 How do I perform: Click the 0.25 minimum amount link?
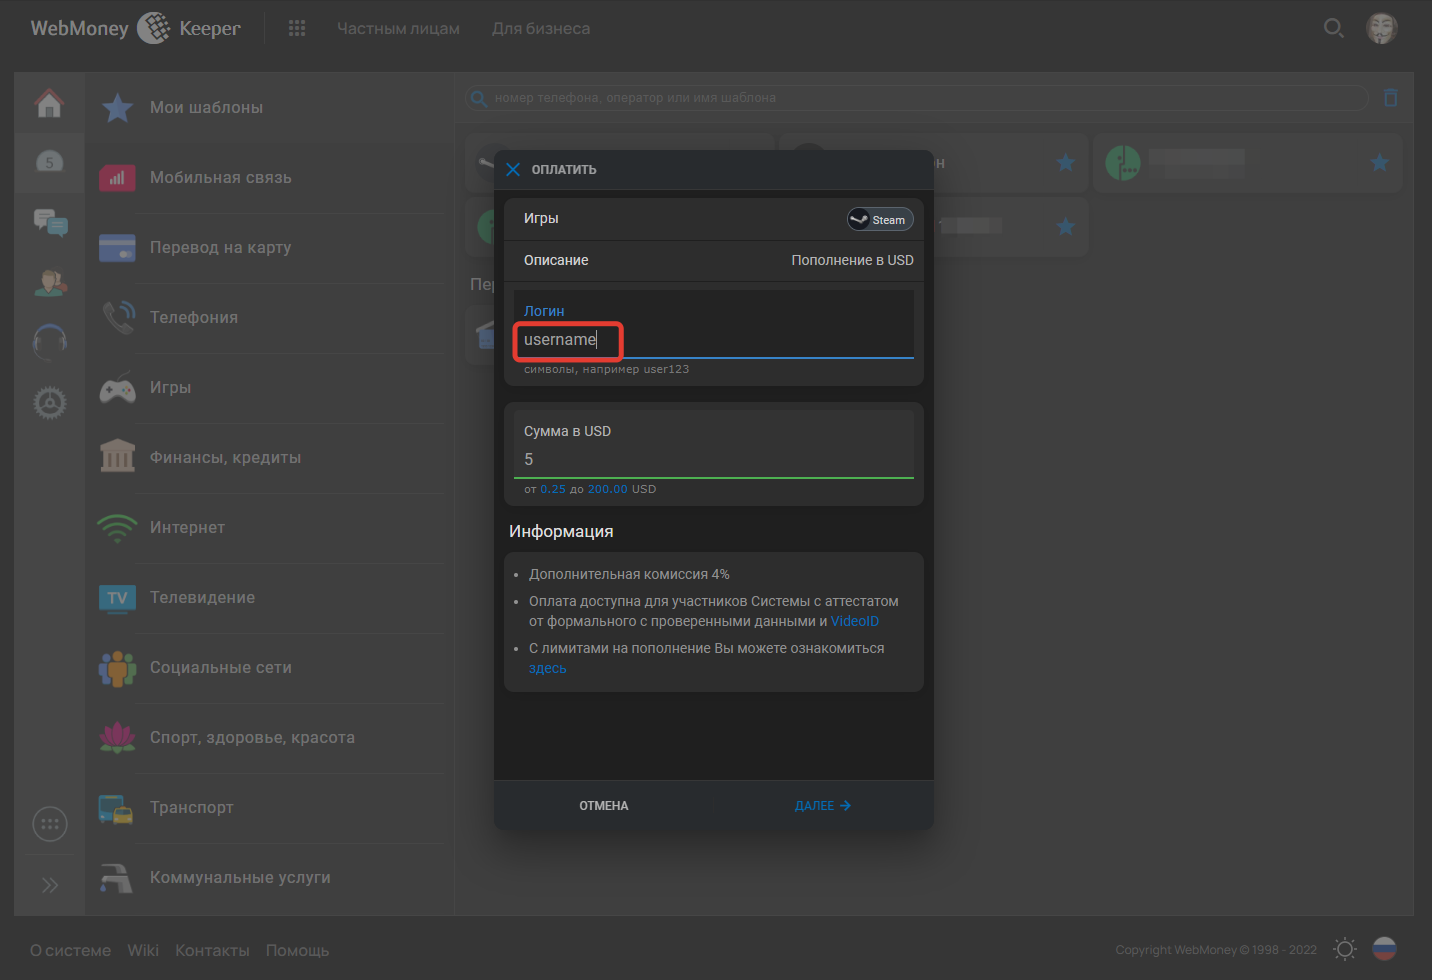coord(553,489)
